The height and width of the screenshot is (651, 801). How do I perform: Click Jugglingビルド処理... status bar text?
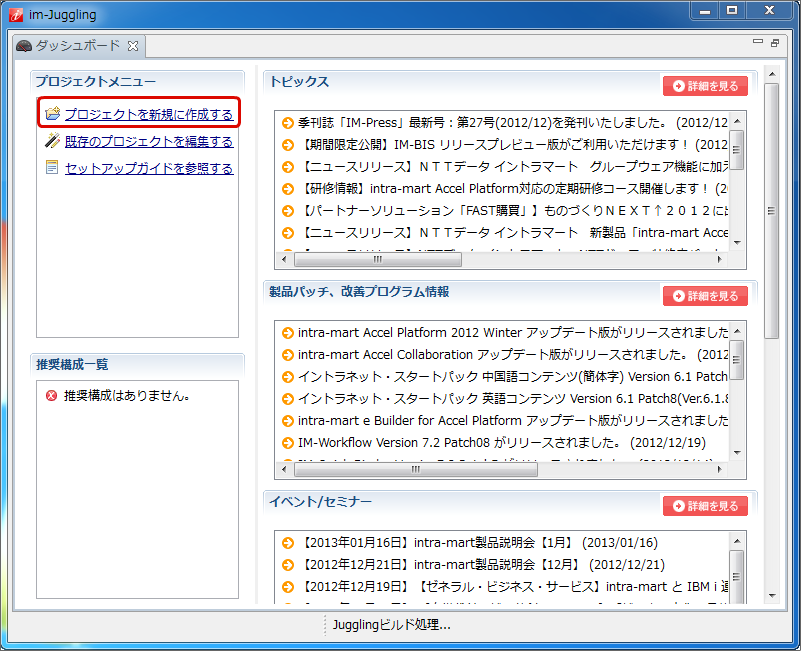click(391, 625)
